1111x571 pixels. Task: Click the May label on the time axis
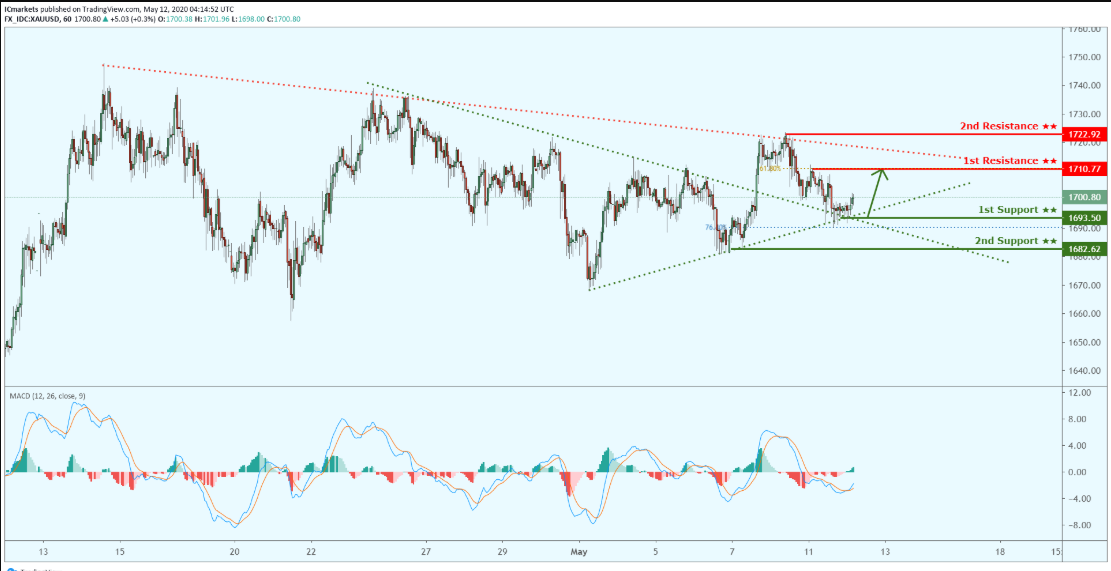click(x=579, y=551)
